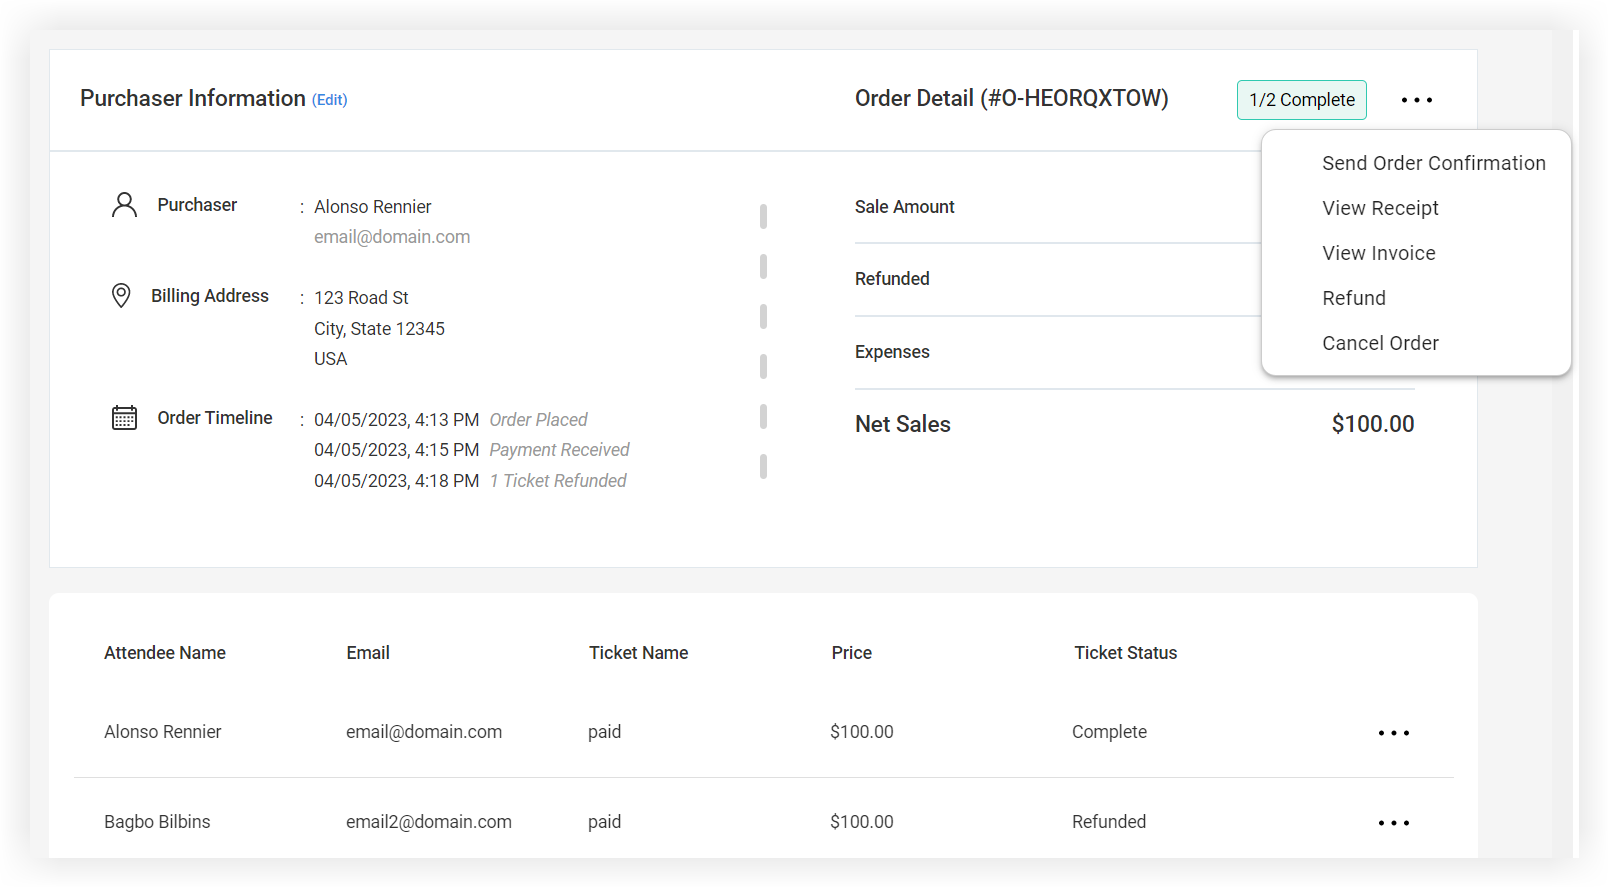Choose View Invoice from the menu
The height and width of the screenshot is (888, 1609).
click(1378, 253)
